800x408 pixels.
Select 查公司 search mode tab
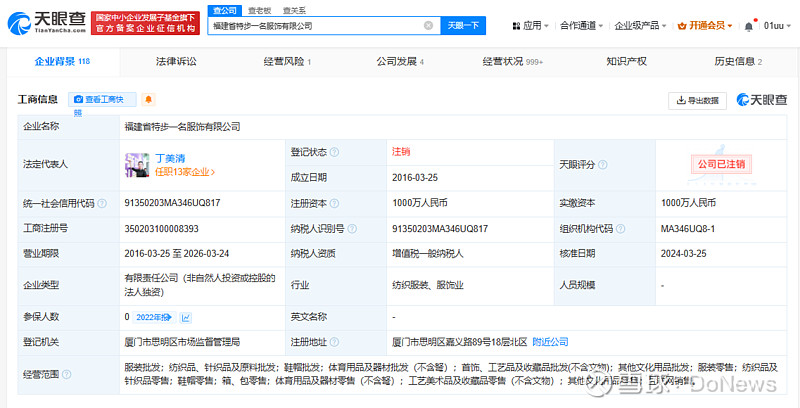click(x=225, y=11)
